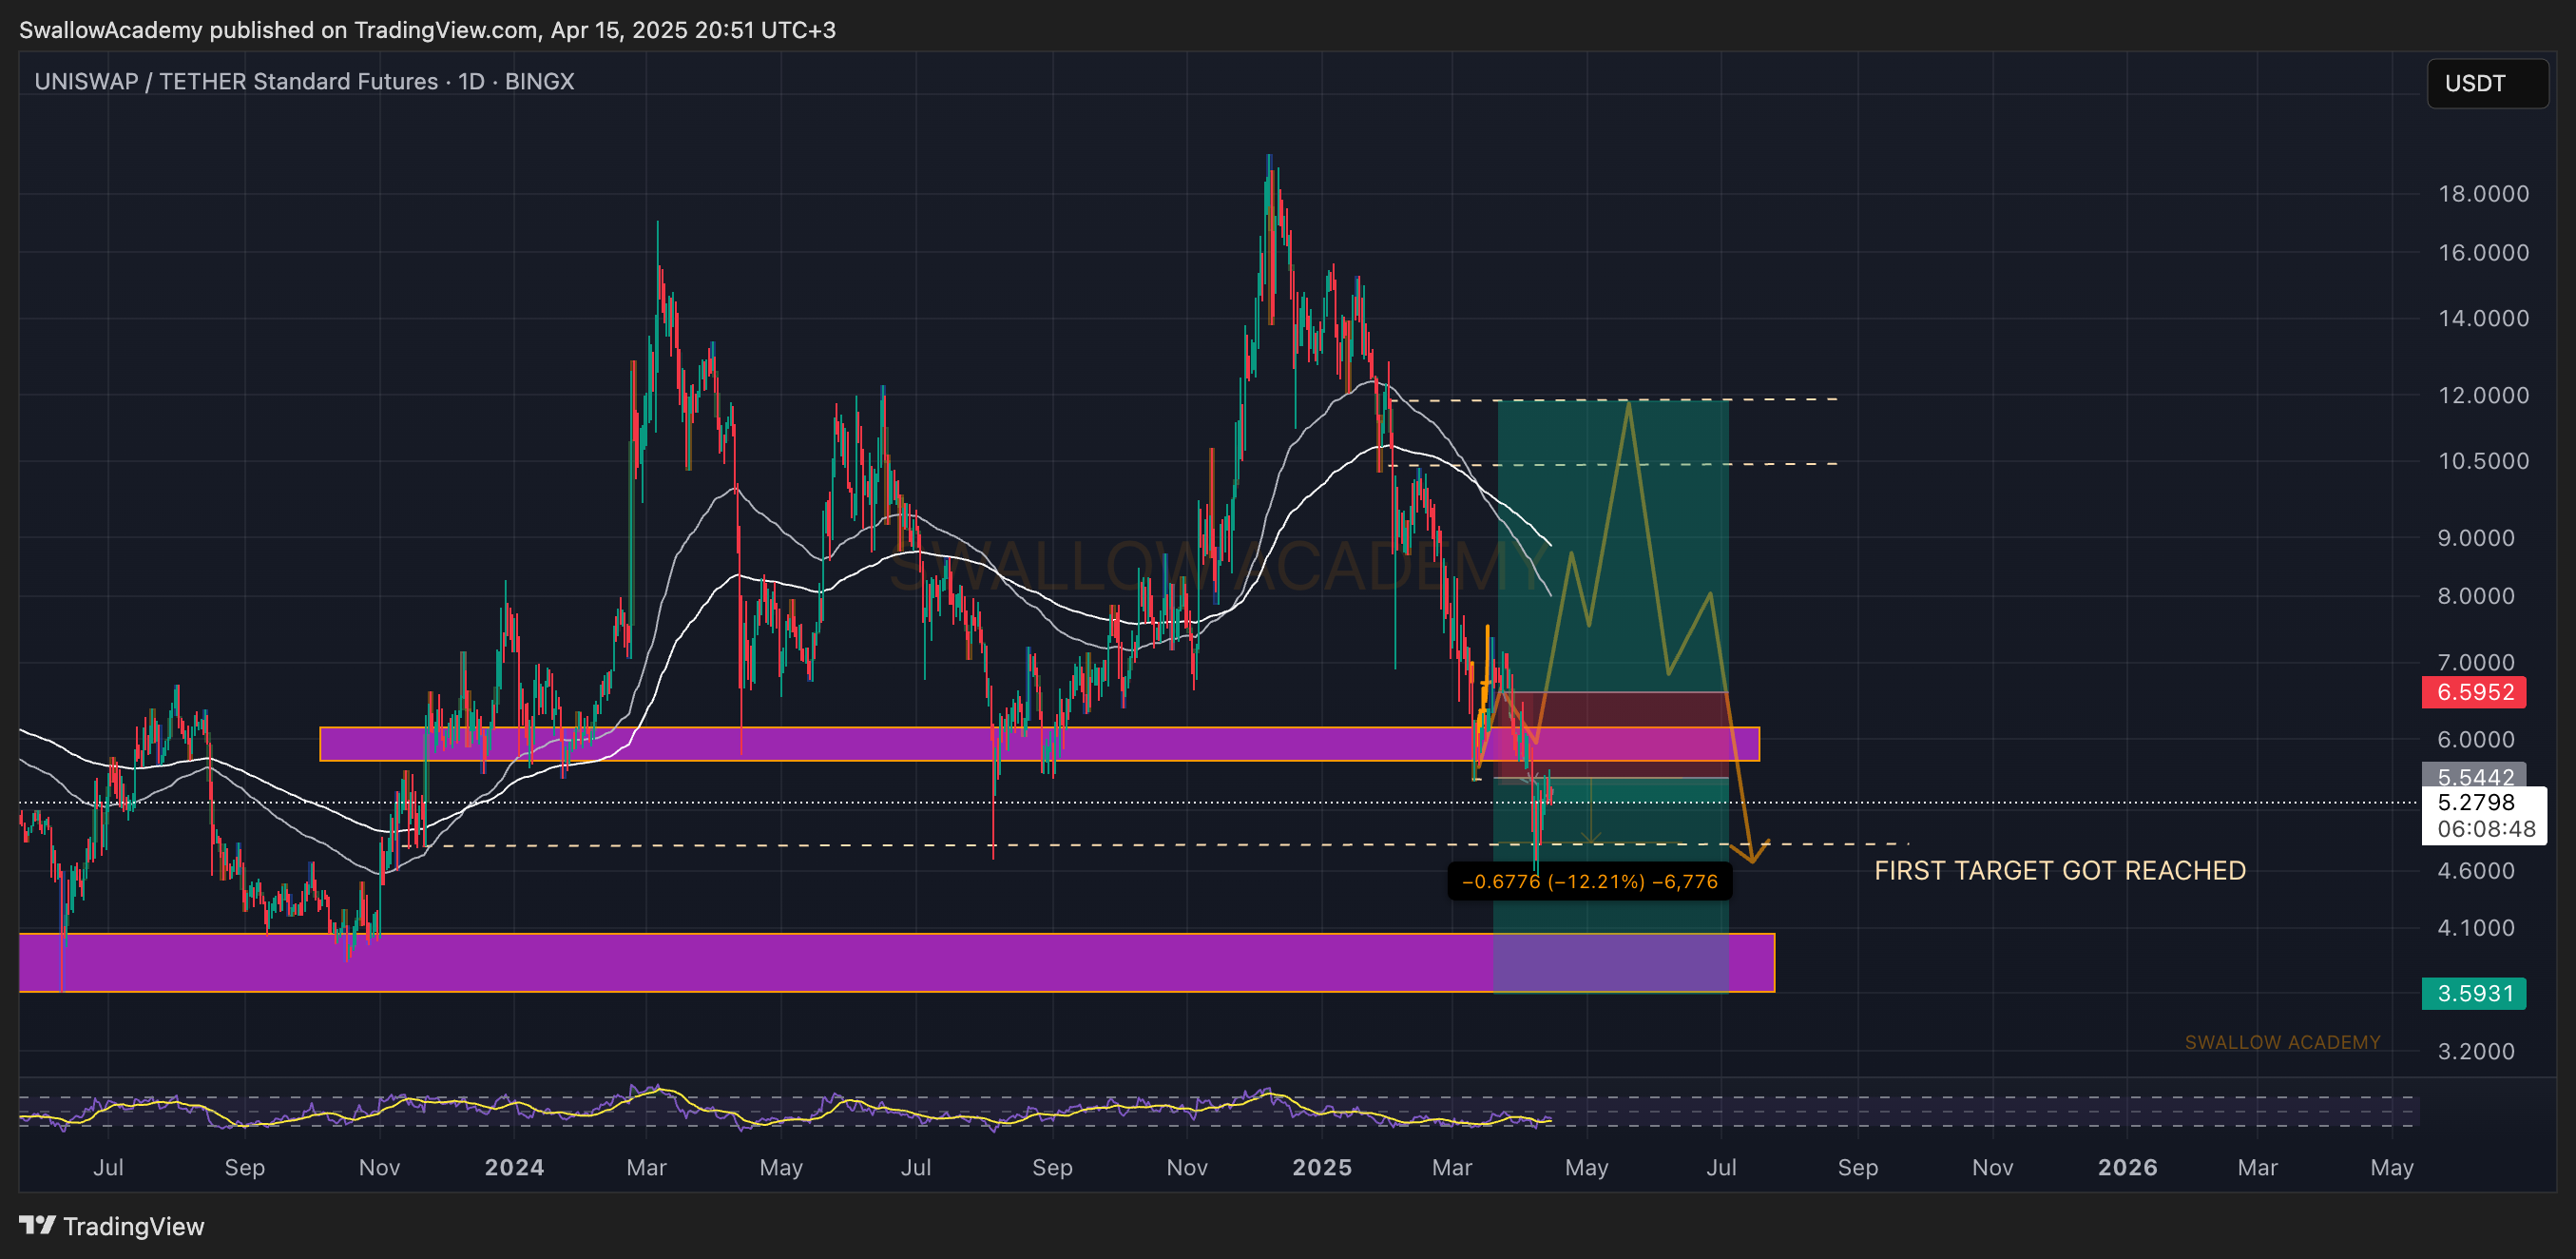Image resolution: width=2576 pixels, height=1259 pixels.
Task: Click the 2026 label on time axis
Action: pos(2127,1167)
